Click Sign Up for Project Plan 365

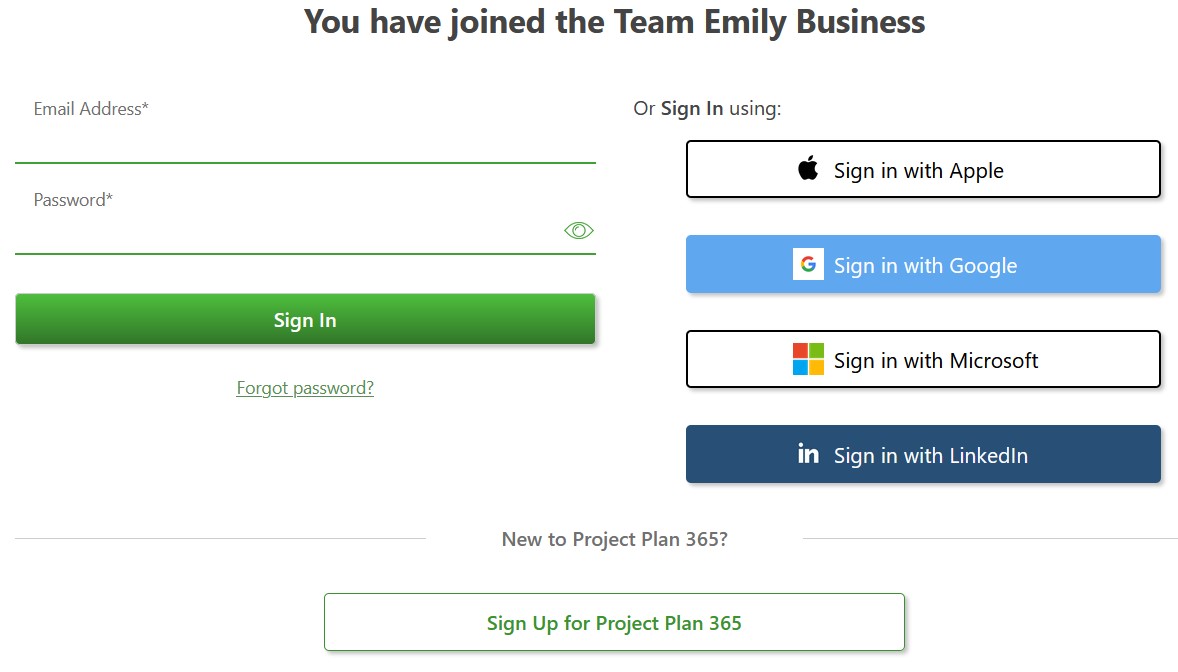(614, 622)
